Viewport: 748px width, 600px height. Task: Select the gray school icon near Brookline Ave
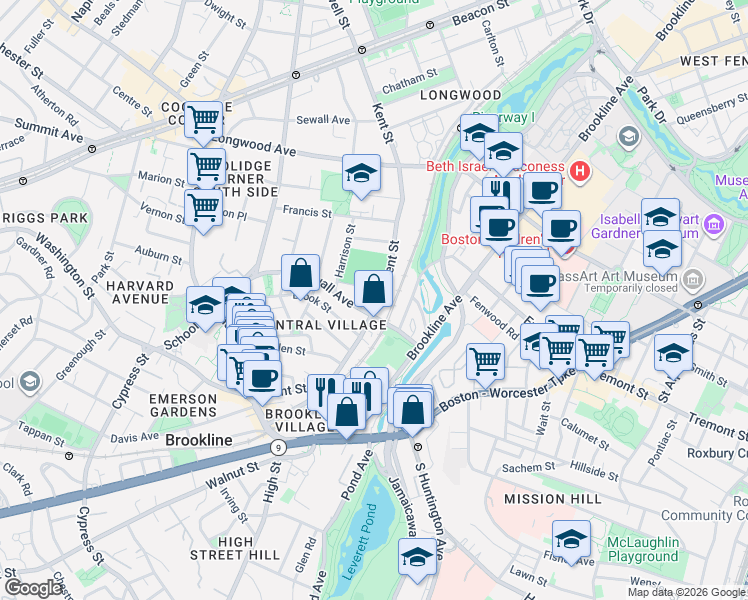coord(629,137)
